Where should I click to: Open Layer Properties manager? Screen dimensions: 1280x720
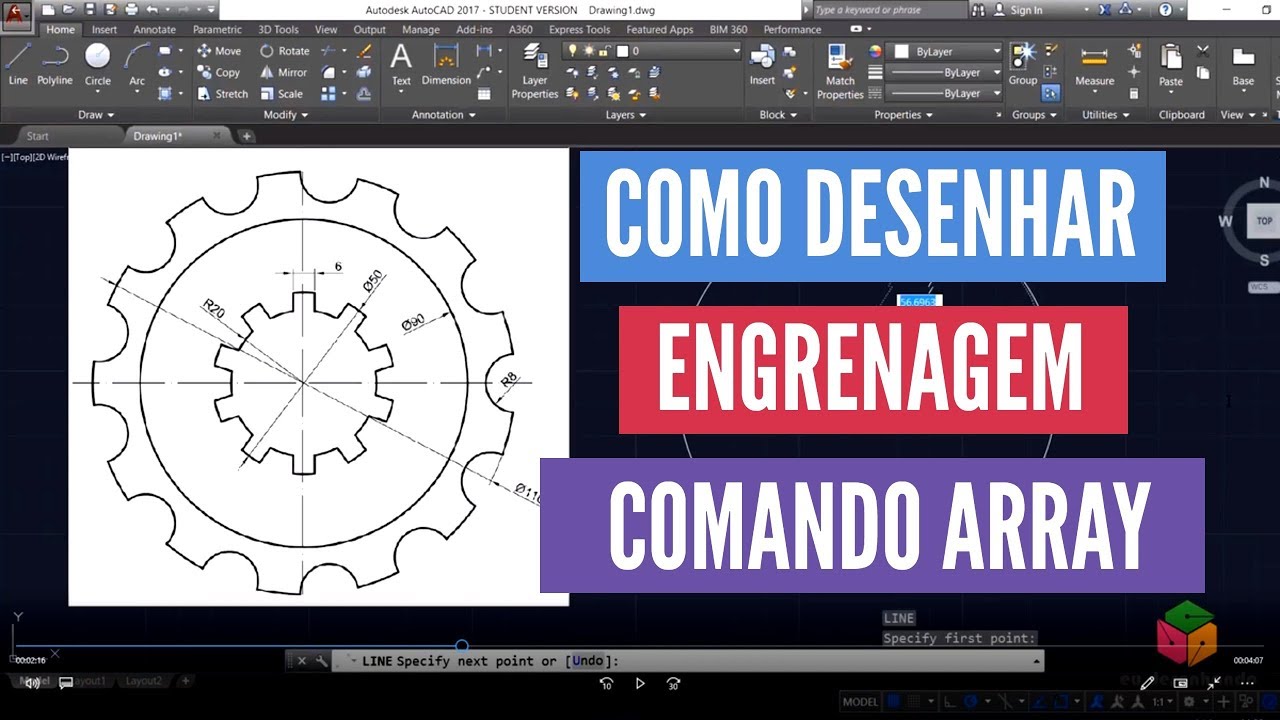[x=535, y=72]
